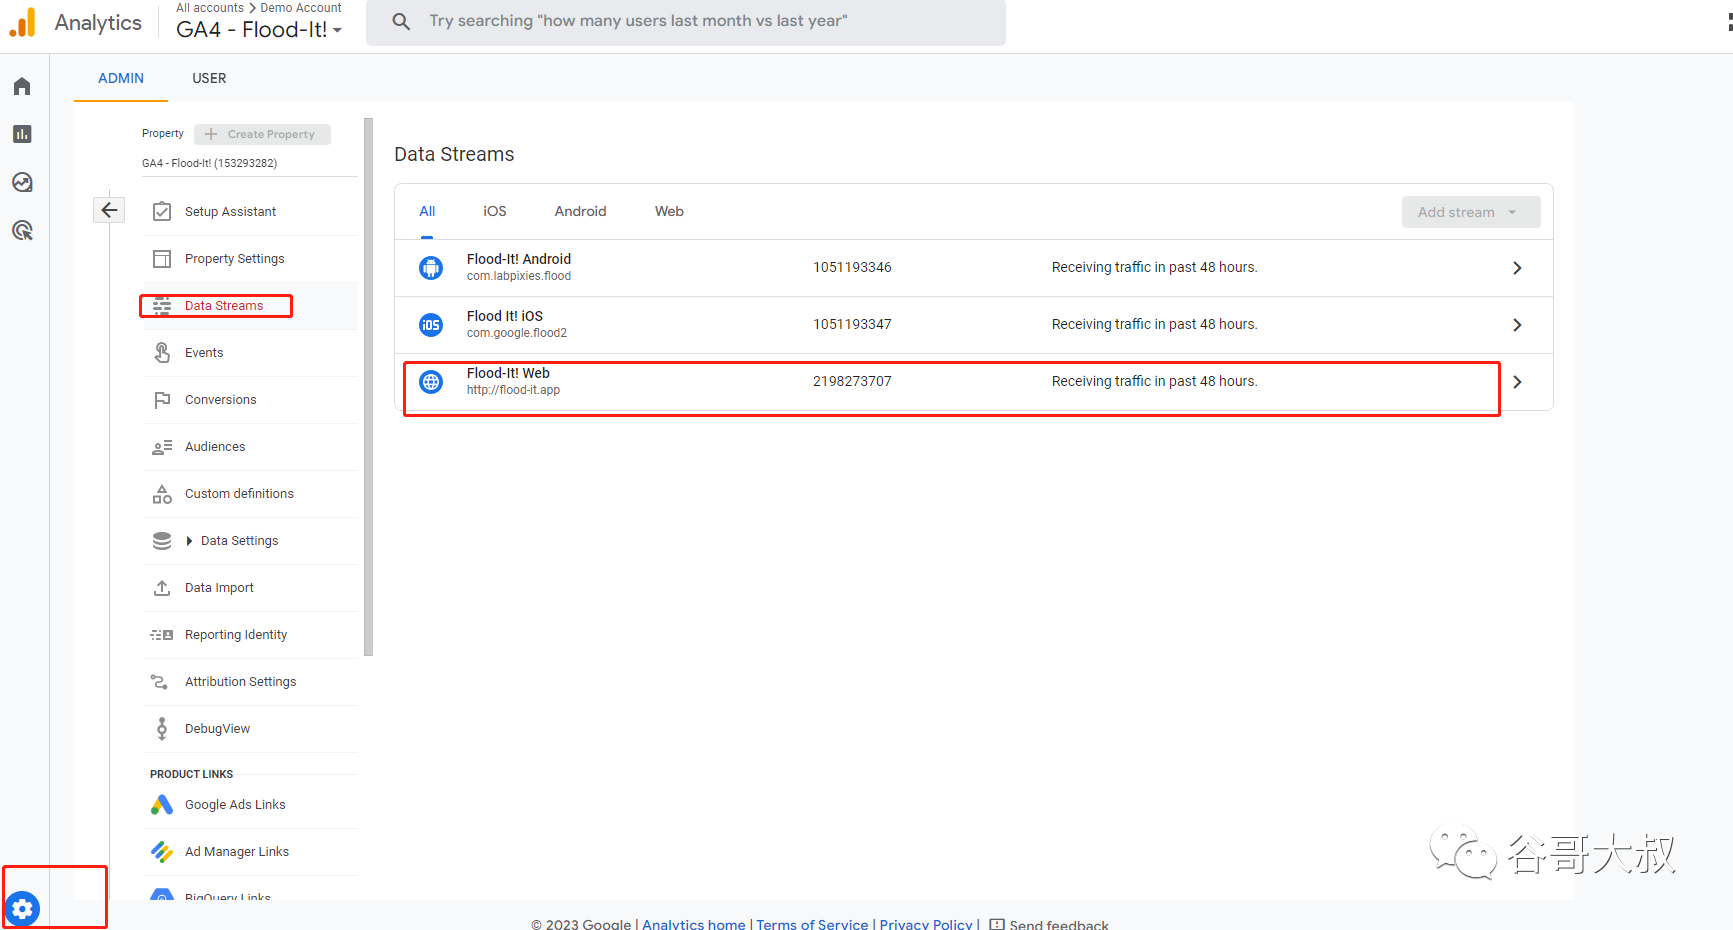Filter streams by the Web tab
1733x930 pixels.
(x=669, y=211)
